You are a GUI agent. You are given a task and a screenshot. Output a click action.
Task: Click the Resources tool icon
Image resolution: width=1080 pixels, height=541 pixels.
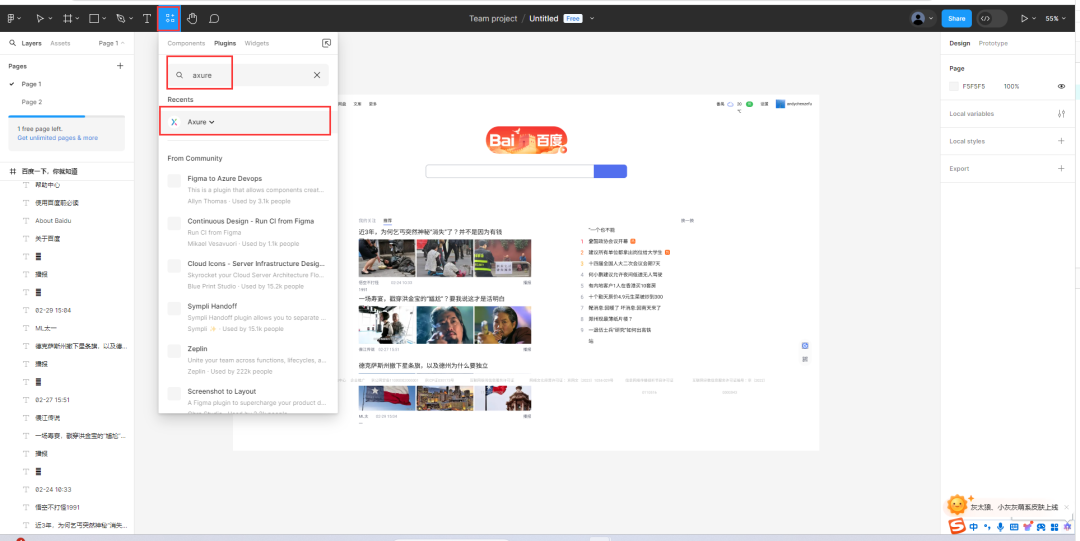coord(169,19)
